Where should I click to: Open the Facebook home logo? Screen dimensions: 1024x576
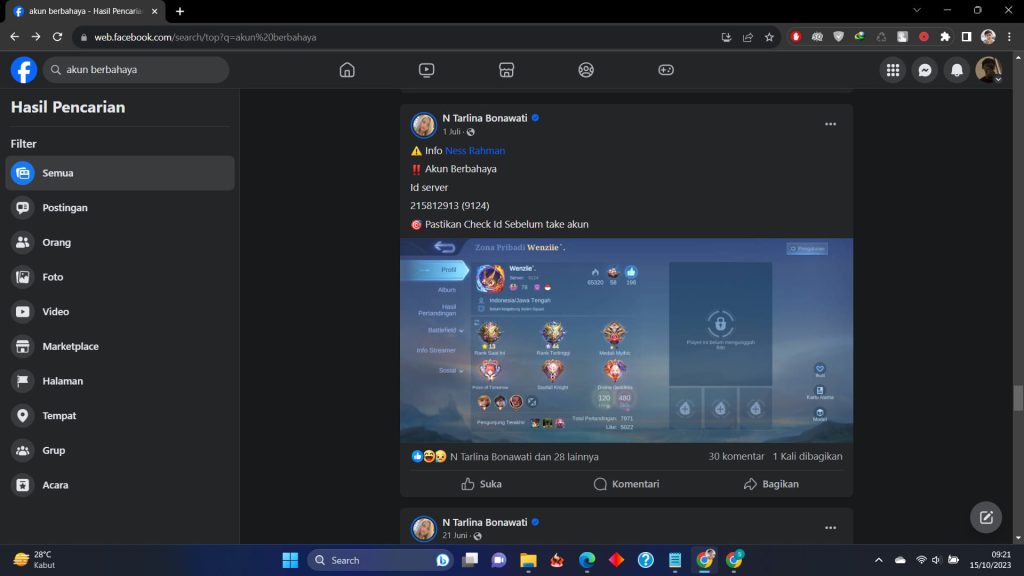point(24,70)
